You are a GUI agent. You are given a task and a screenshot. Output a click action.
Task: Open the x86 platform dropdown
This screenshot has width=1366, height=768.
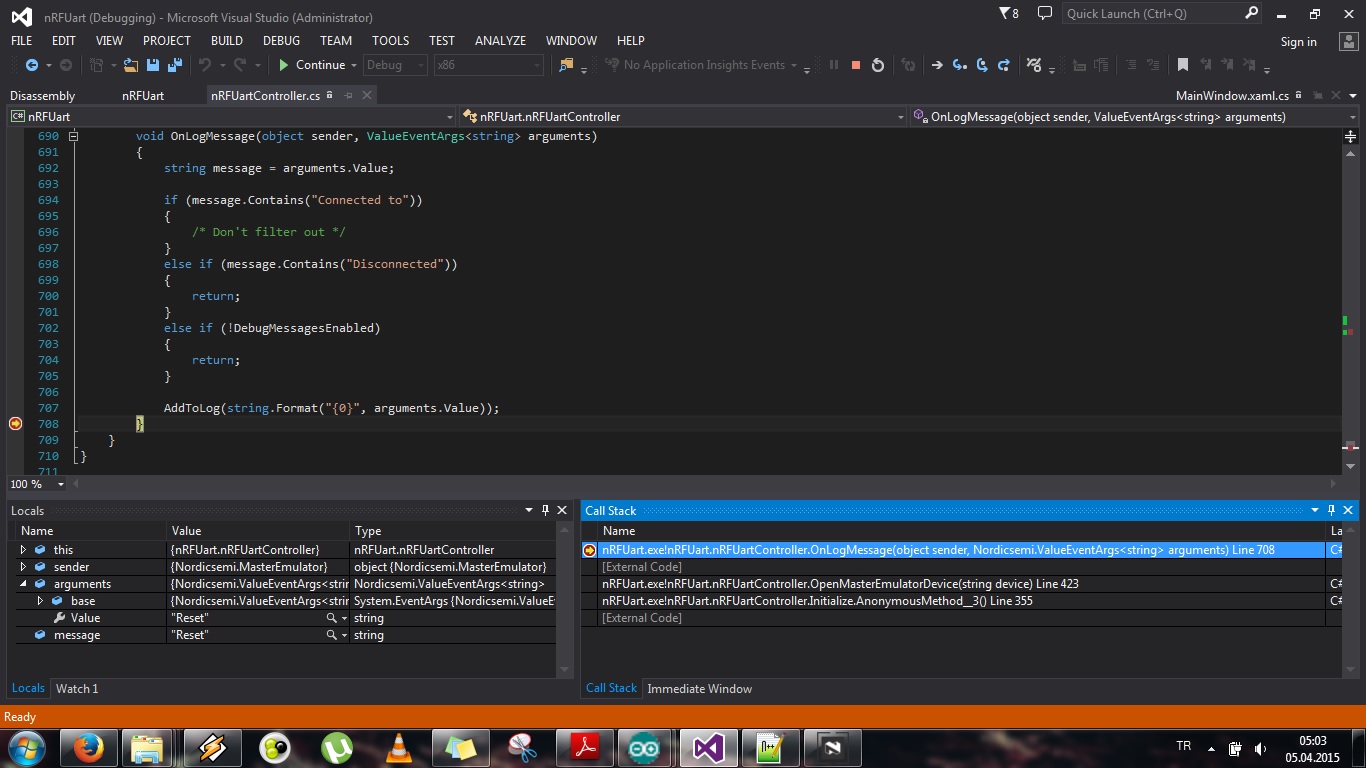point(489,65)
